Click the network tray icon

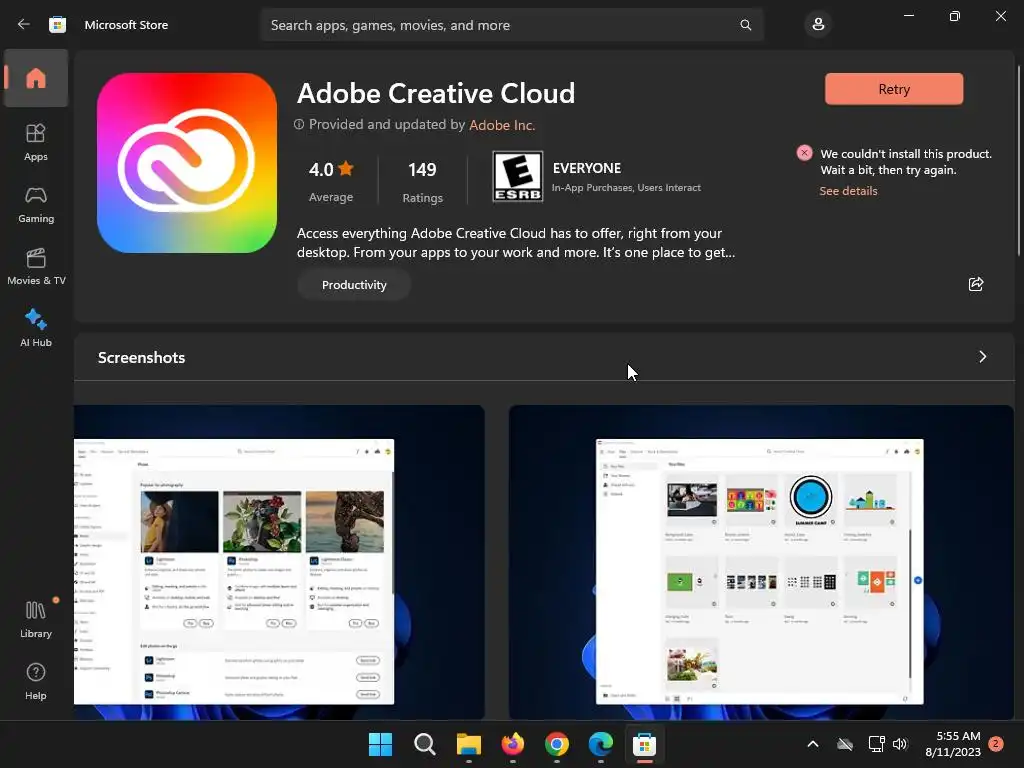pos(876,744)
